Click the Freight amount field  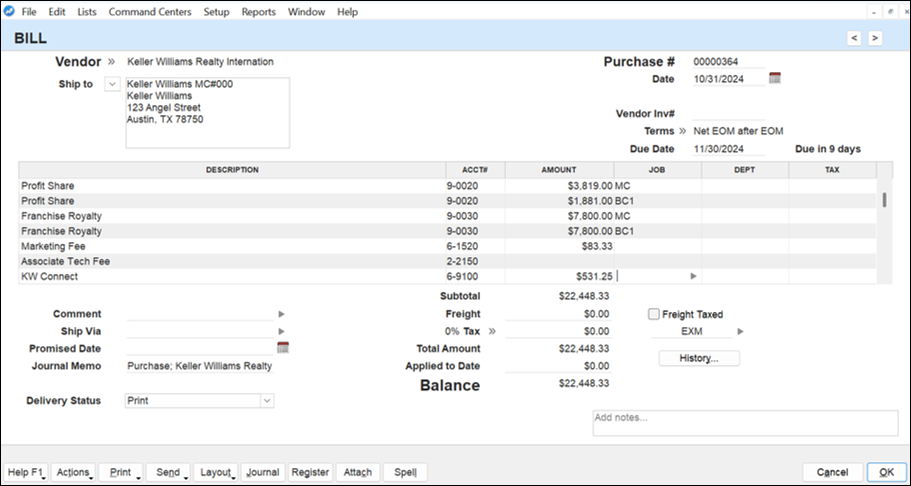[x=558, y=314]
